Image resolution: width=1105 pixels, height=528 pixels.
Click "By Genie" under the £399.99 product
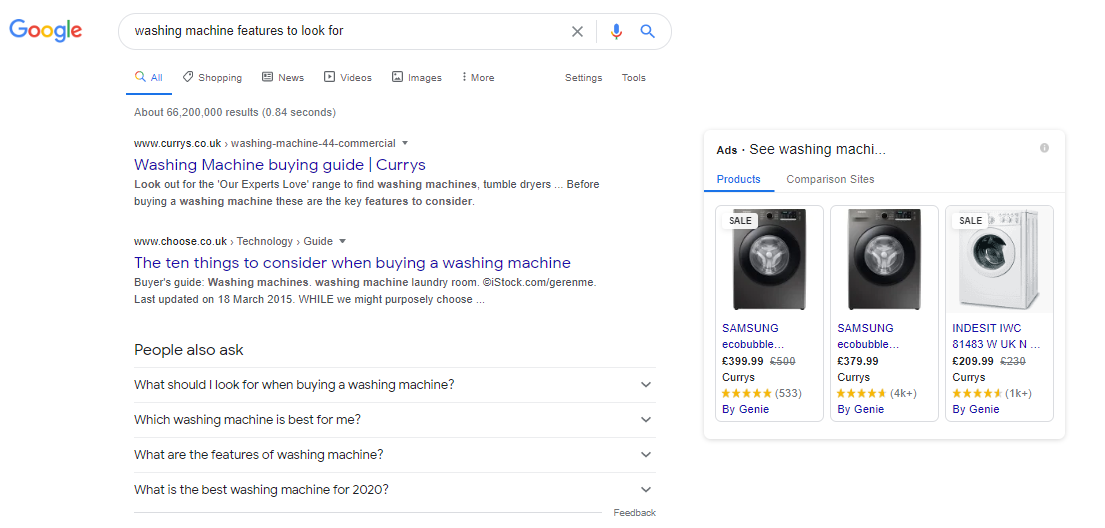click(x=746, y=409)
